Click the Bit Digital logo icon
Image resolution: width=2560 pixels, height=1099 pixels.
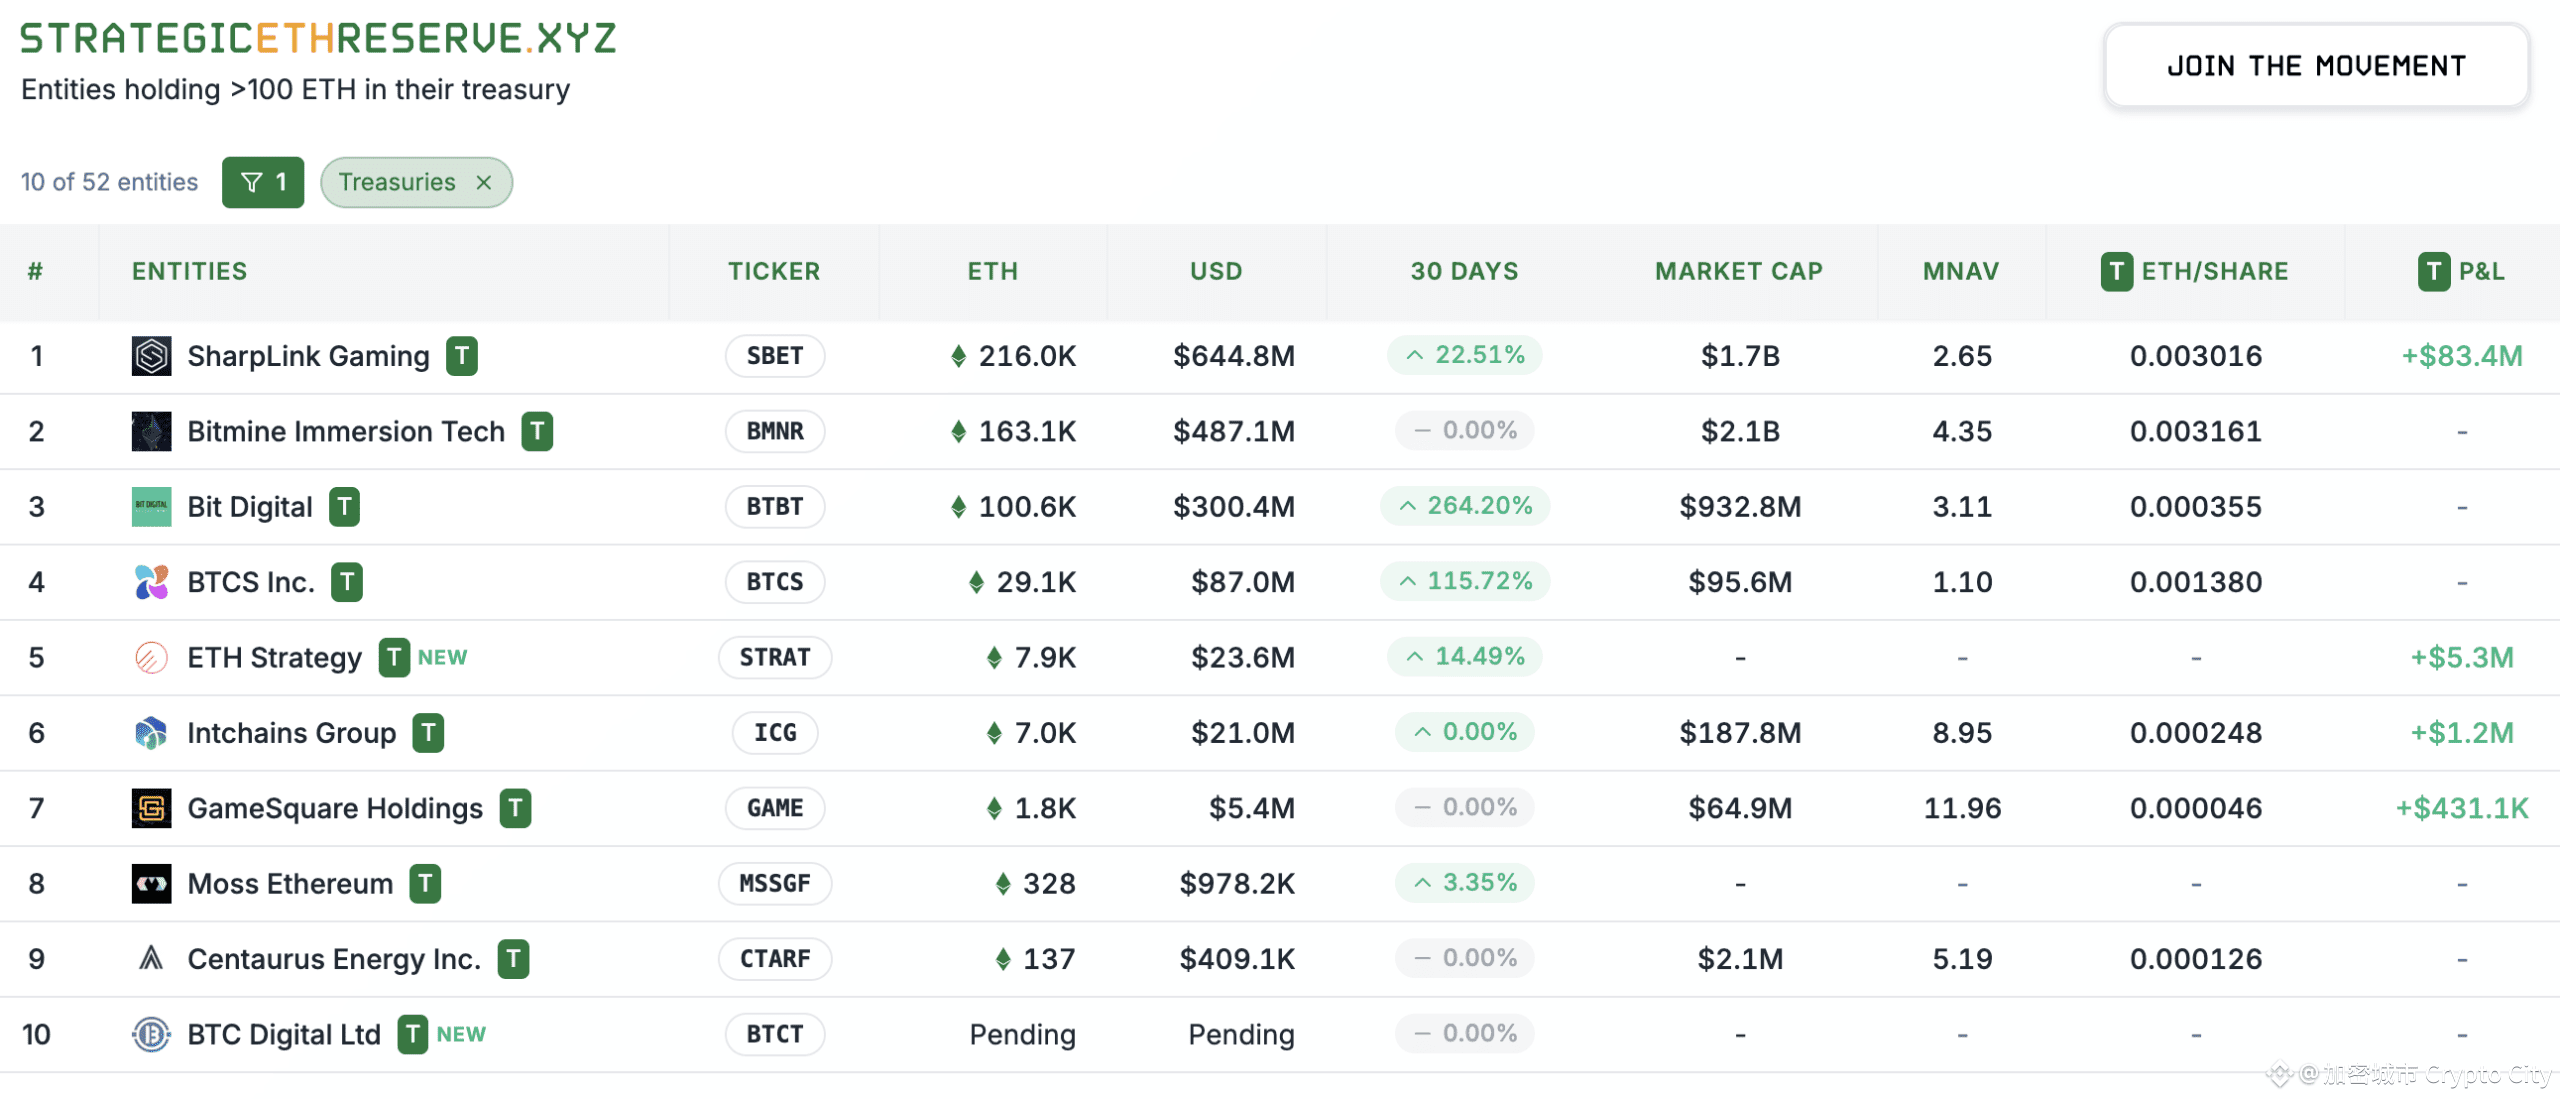151,507
